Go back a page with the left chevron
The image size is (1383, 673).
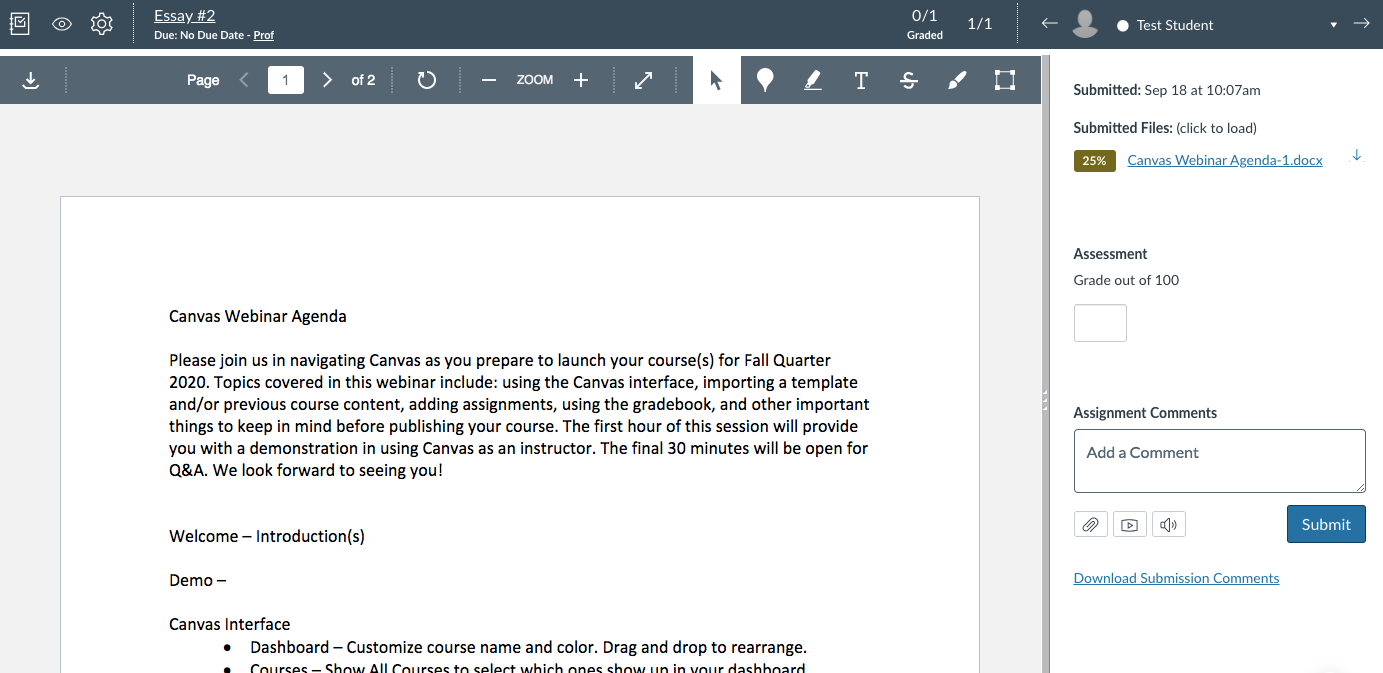coord(243,79)
